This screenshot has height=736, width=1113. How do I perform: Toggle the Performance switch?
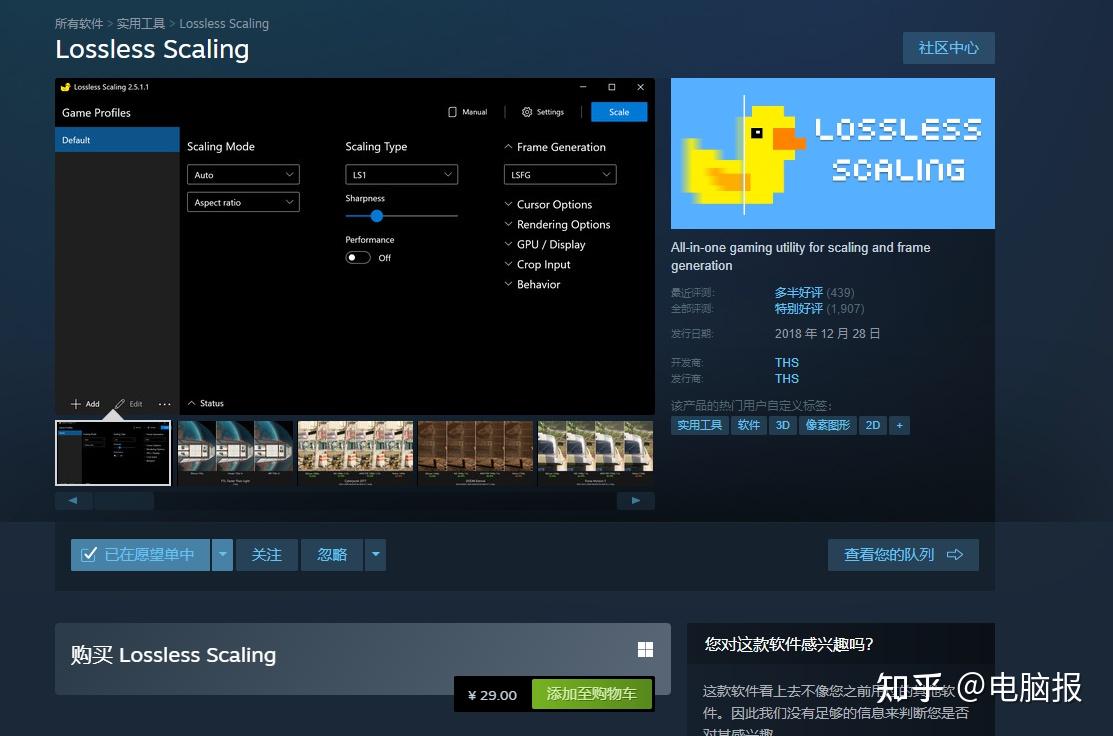pos(358,258)
